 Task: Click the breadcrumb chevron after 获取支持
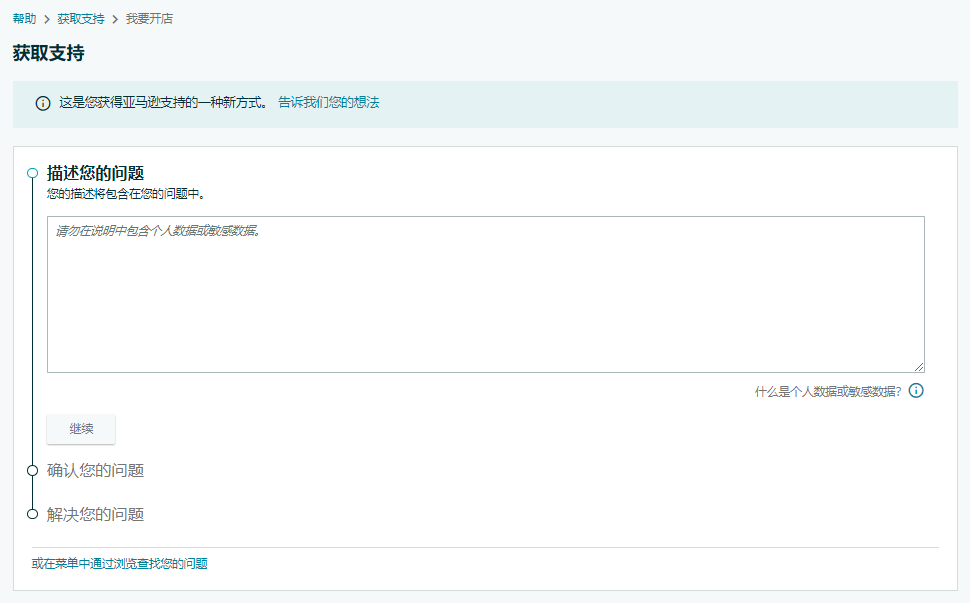[115, 19]
